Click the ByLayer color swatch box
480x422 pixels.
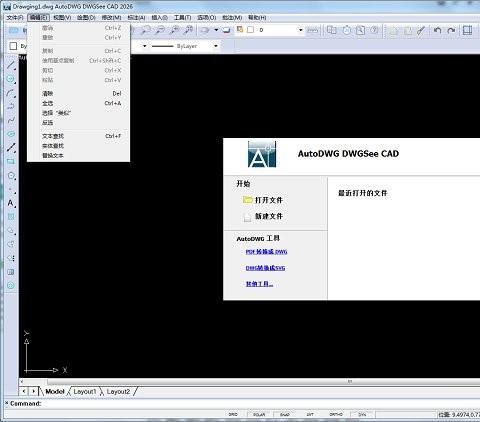(13, 46)
